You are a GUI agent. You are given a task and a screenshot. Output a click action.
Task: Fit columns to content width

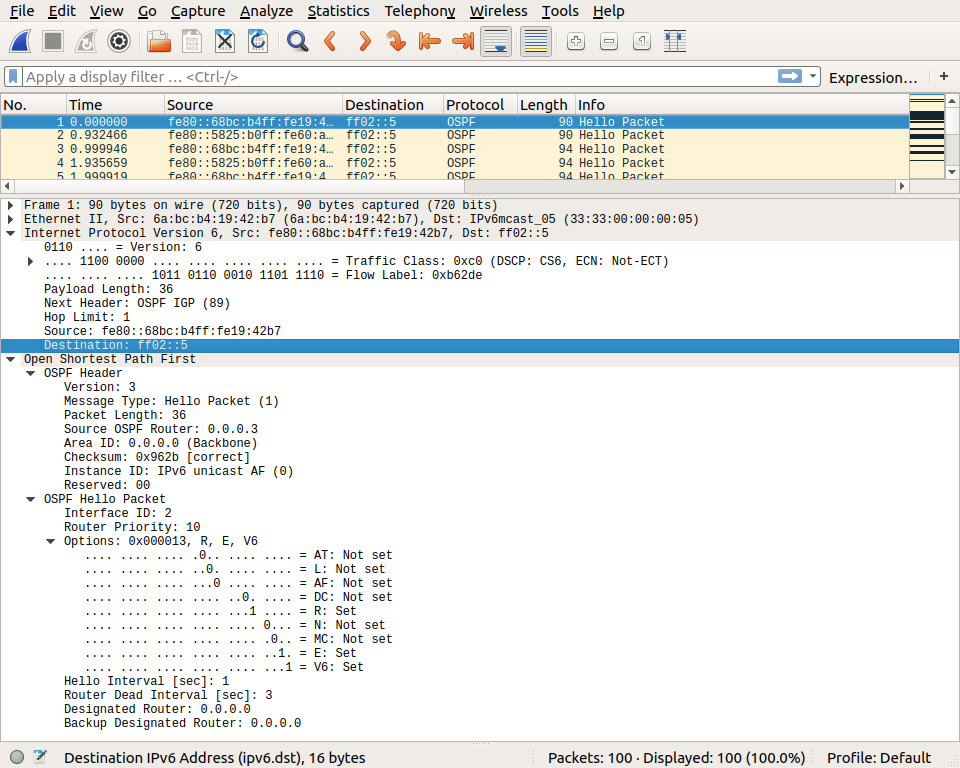675,42
